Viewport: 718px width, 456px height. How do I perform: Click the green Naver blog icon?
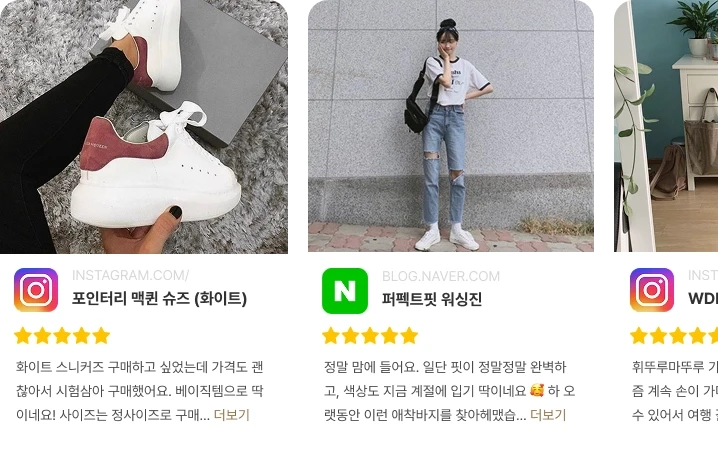point(345,291)
